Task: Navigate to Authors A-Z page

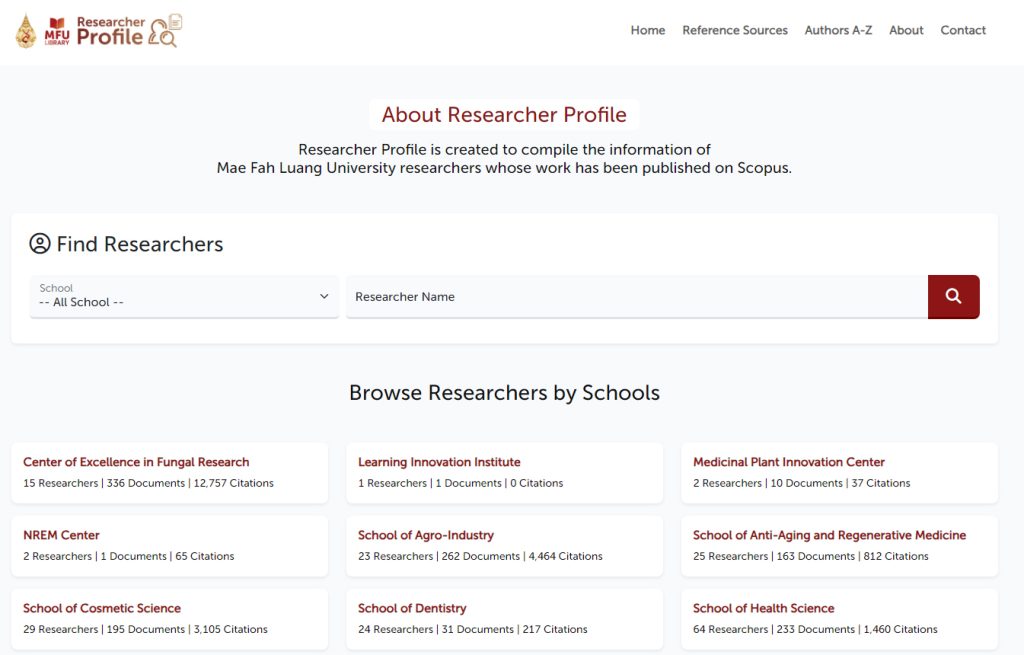Action: pos(838,30)
